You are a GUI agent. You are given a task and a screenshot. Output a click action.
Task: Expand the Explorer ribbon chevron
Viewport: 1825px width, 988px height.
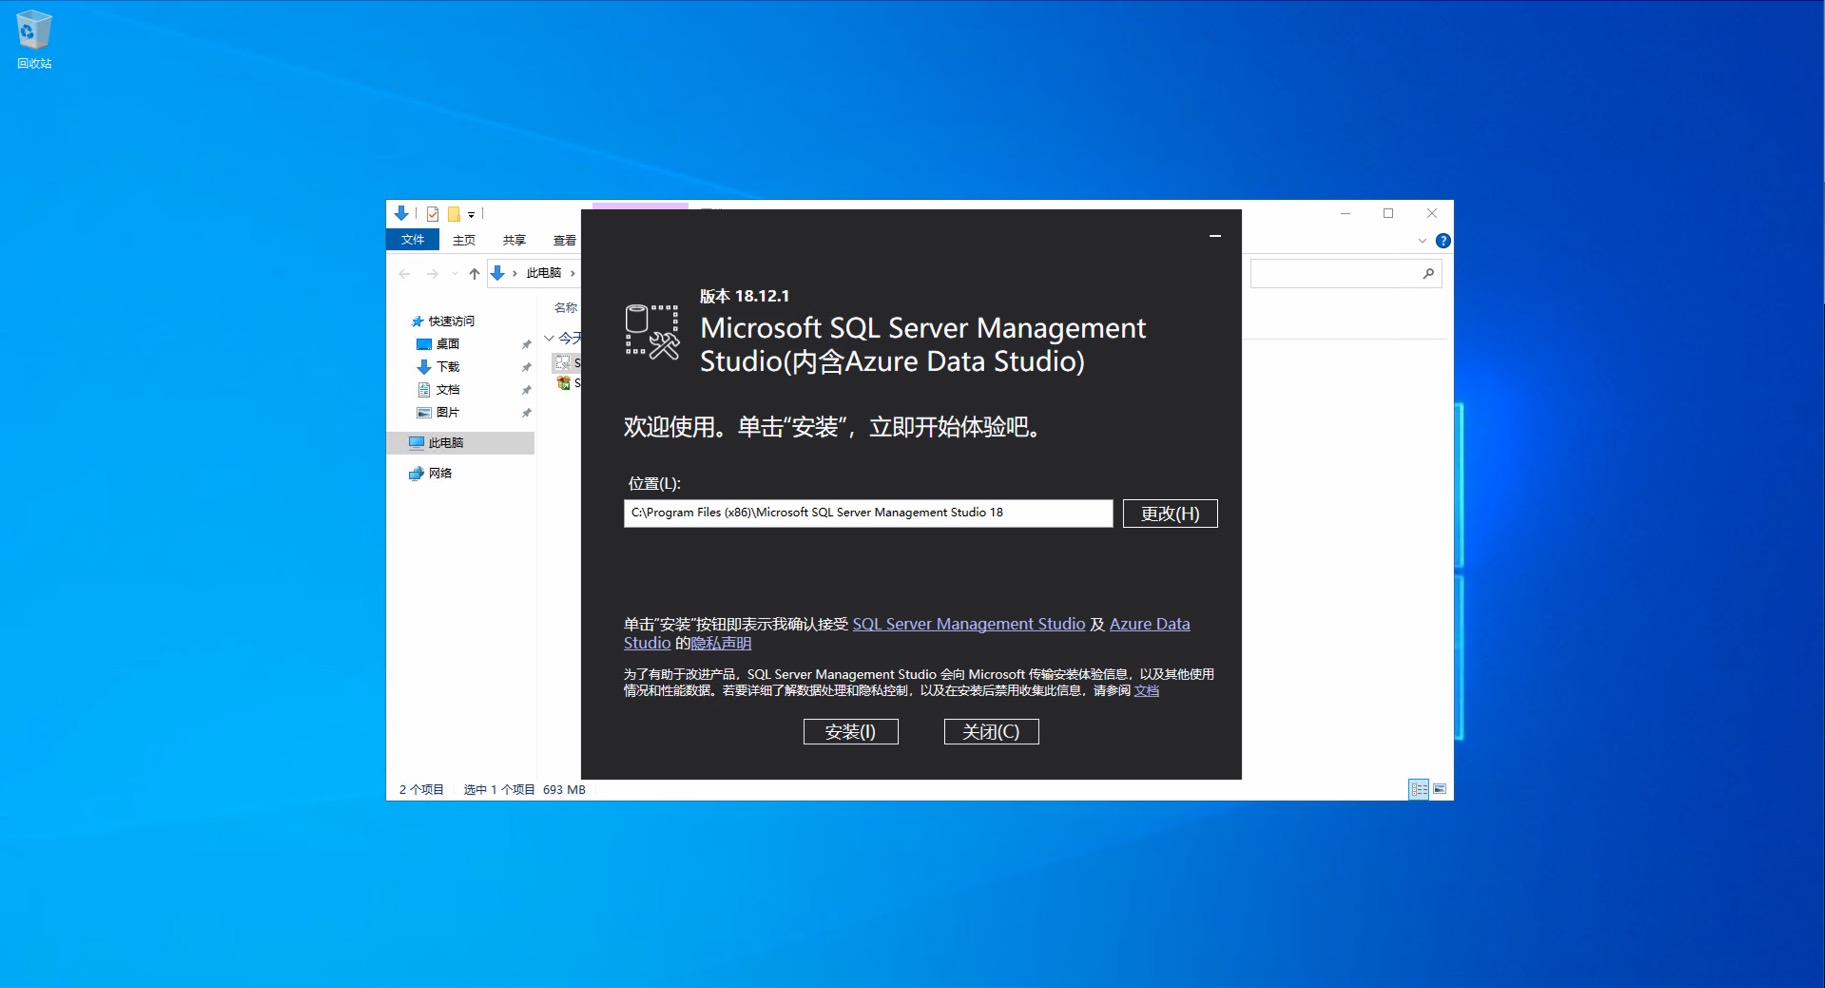tap(1422, 241)
